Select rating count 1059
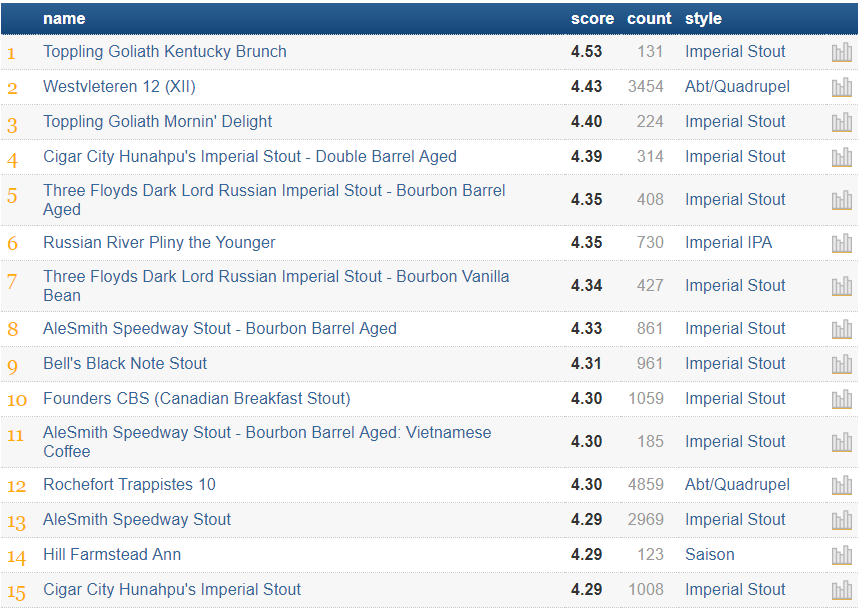The image size is (866, 611). pos(646,399)
